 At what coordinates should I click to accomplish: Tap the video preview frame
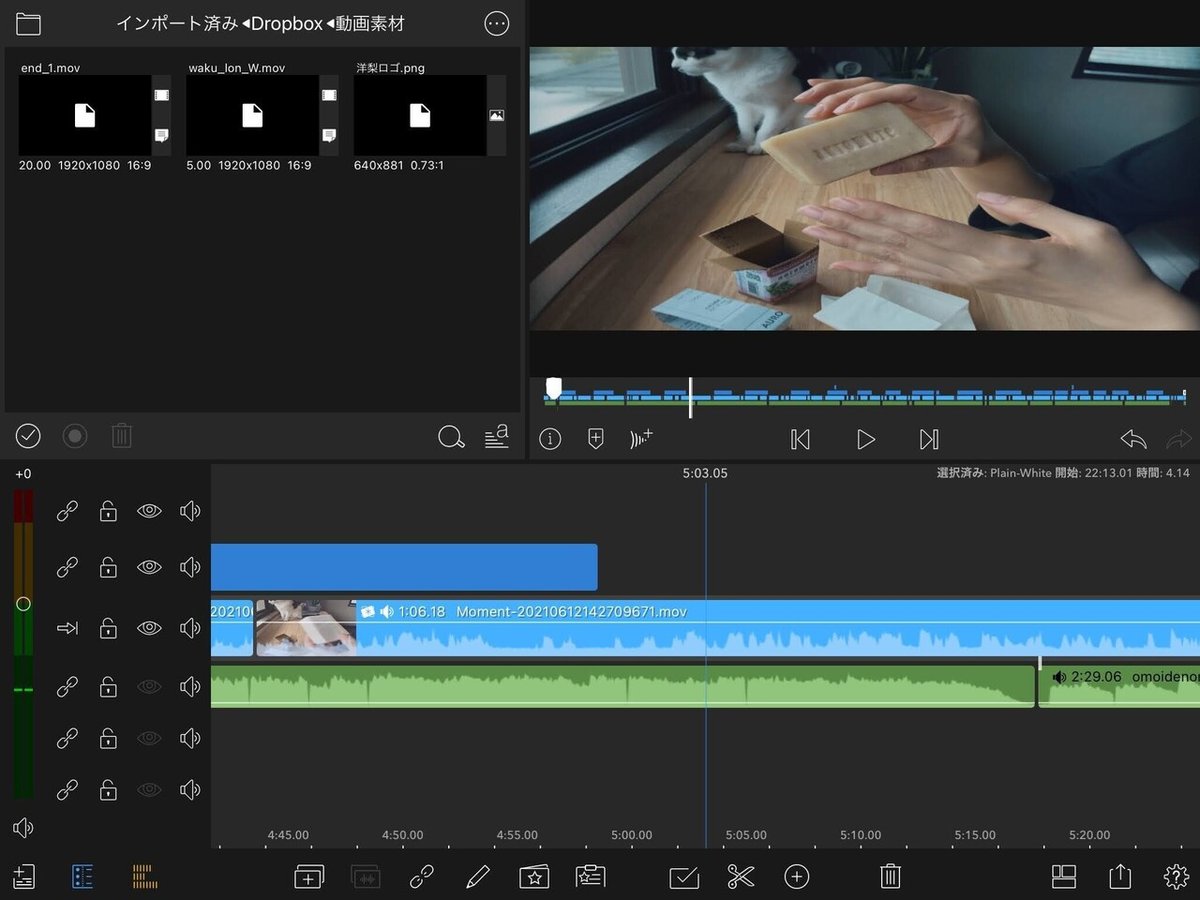(x=865, y=188)
